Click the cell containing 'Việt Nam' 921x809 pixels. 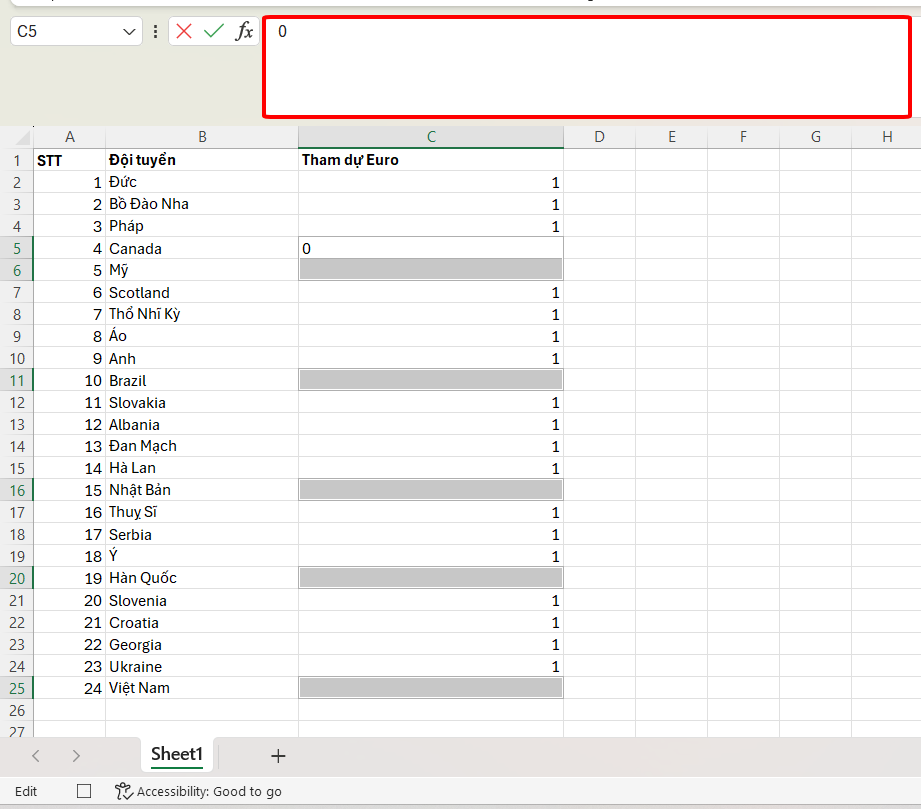point(202,689)
